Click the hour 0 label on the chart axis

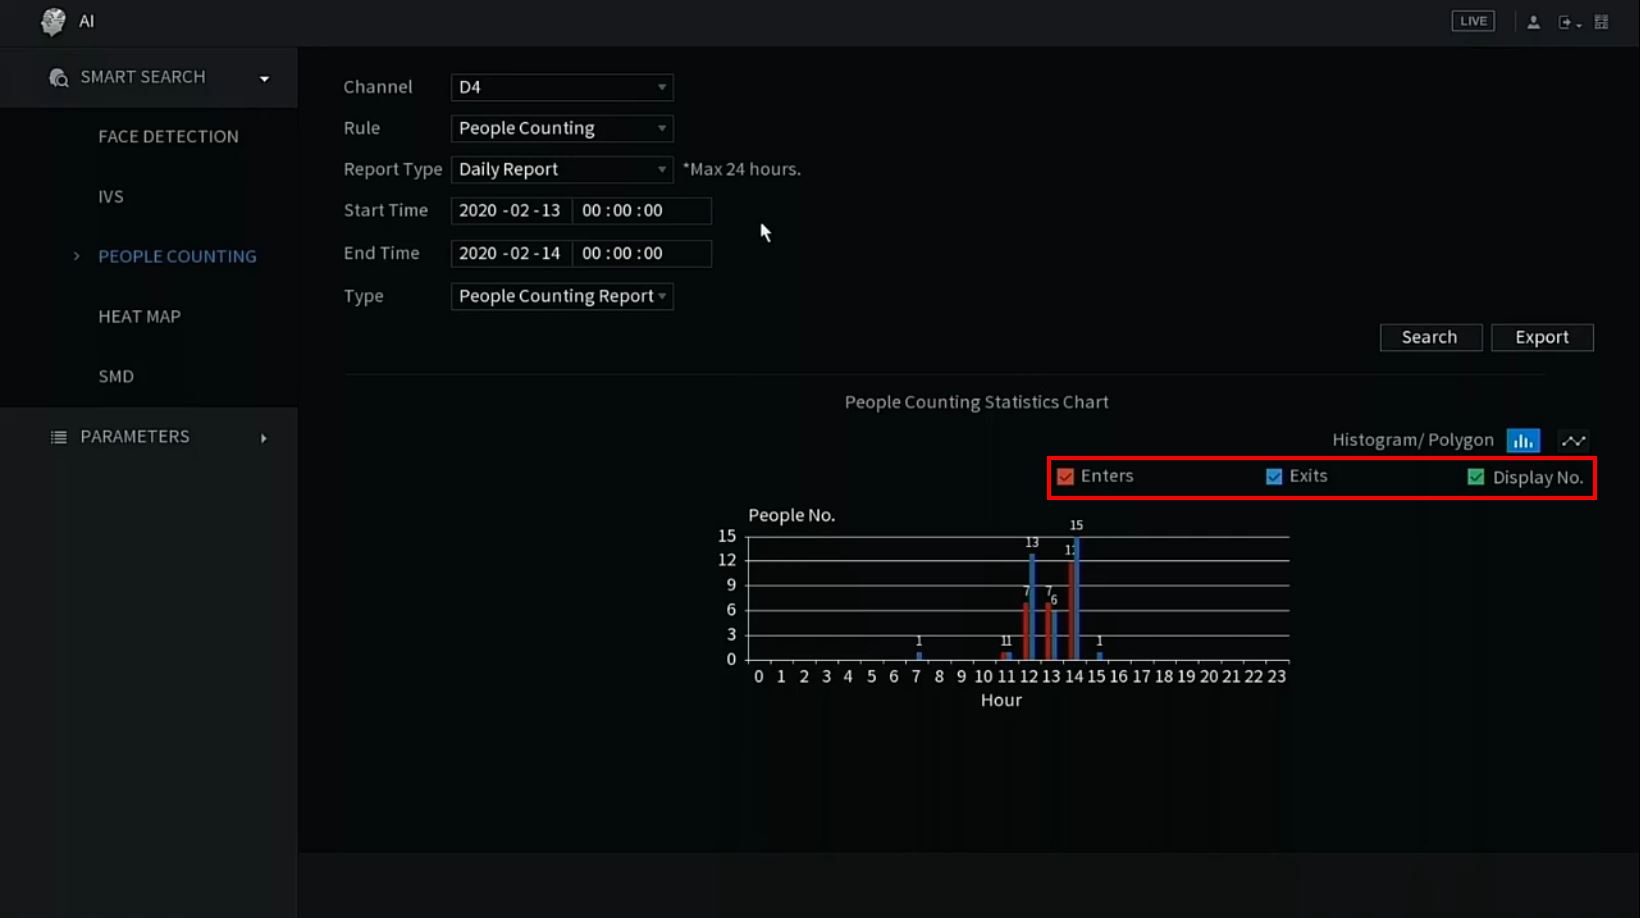pos(759,677)
